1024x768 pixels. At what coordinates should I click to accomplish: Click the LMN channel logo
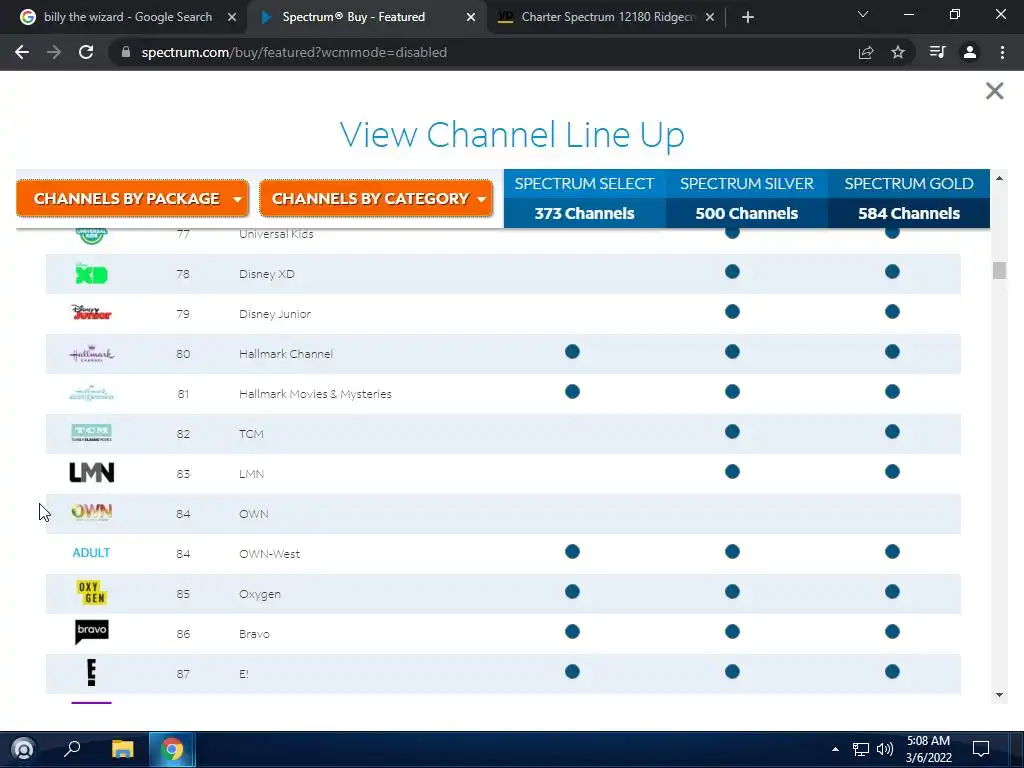point(91,473)
